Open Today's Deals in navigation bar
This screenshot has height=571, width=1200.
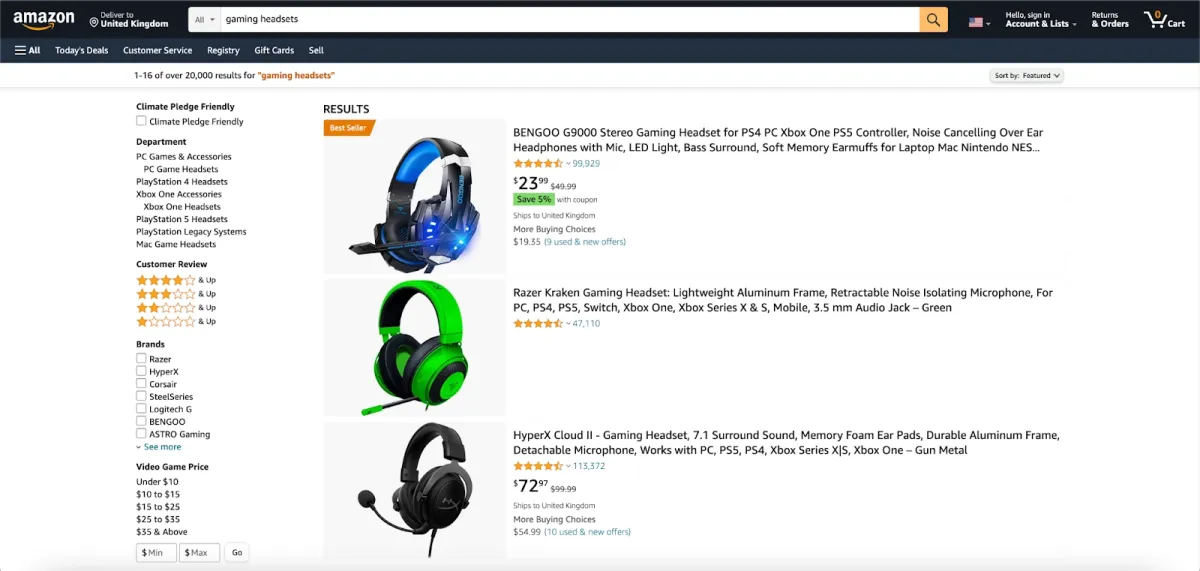[x=82, y=50]
